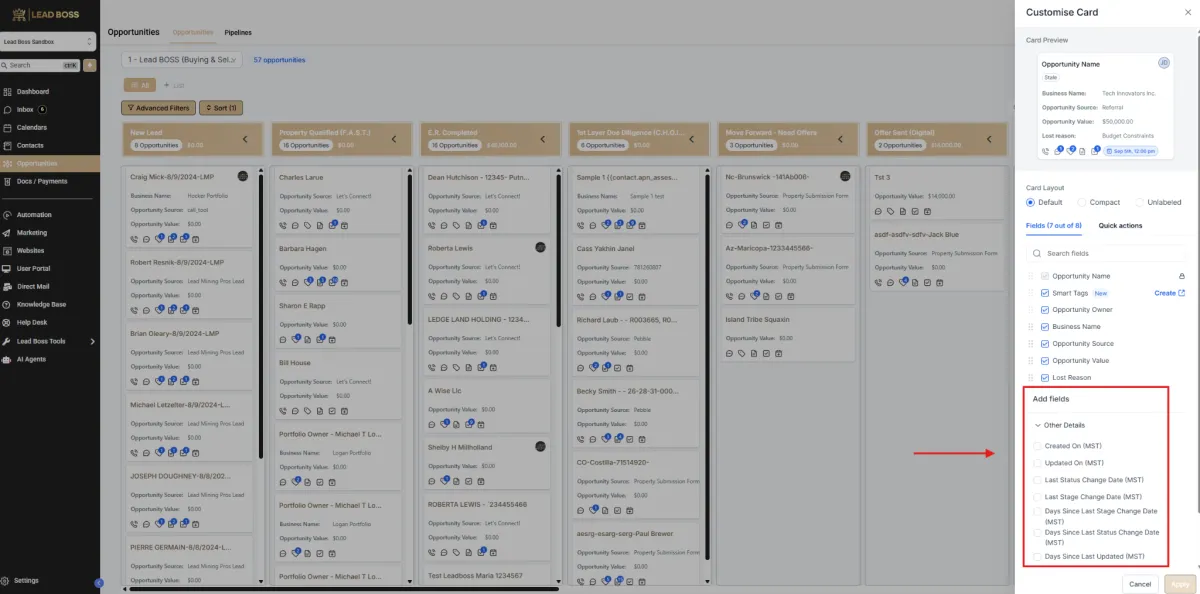The image size is (1200, 594).
Task: Open Help Desk in the sidebar
Action: (32, 322)
